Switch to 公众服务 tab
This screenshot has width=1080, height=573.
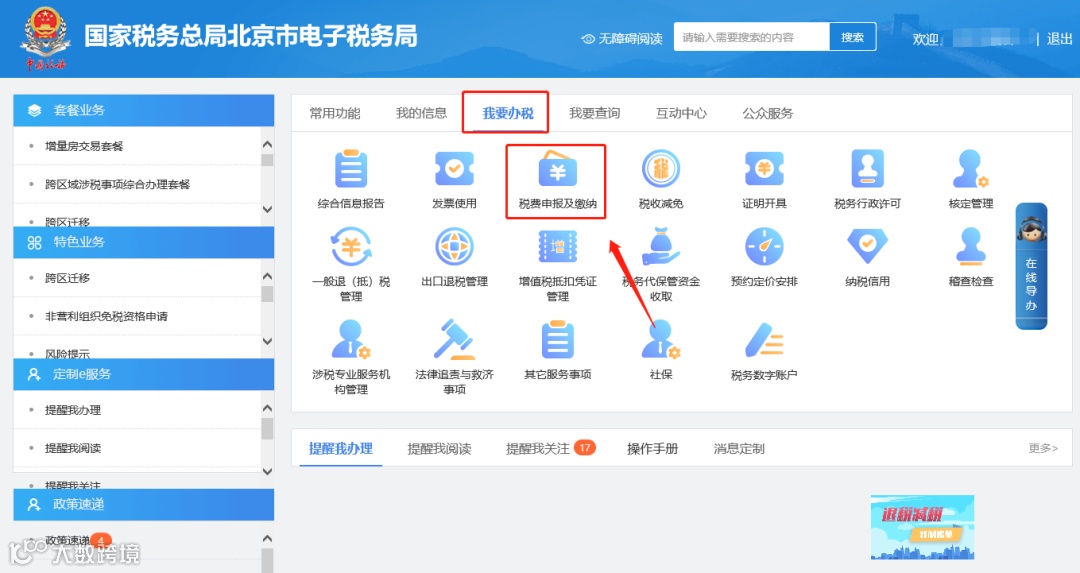coord(768,113)
